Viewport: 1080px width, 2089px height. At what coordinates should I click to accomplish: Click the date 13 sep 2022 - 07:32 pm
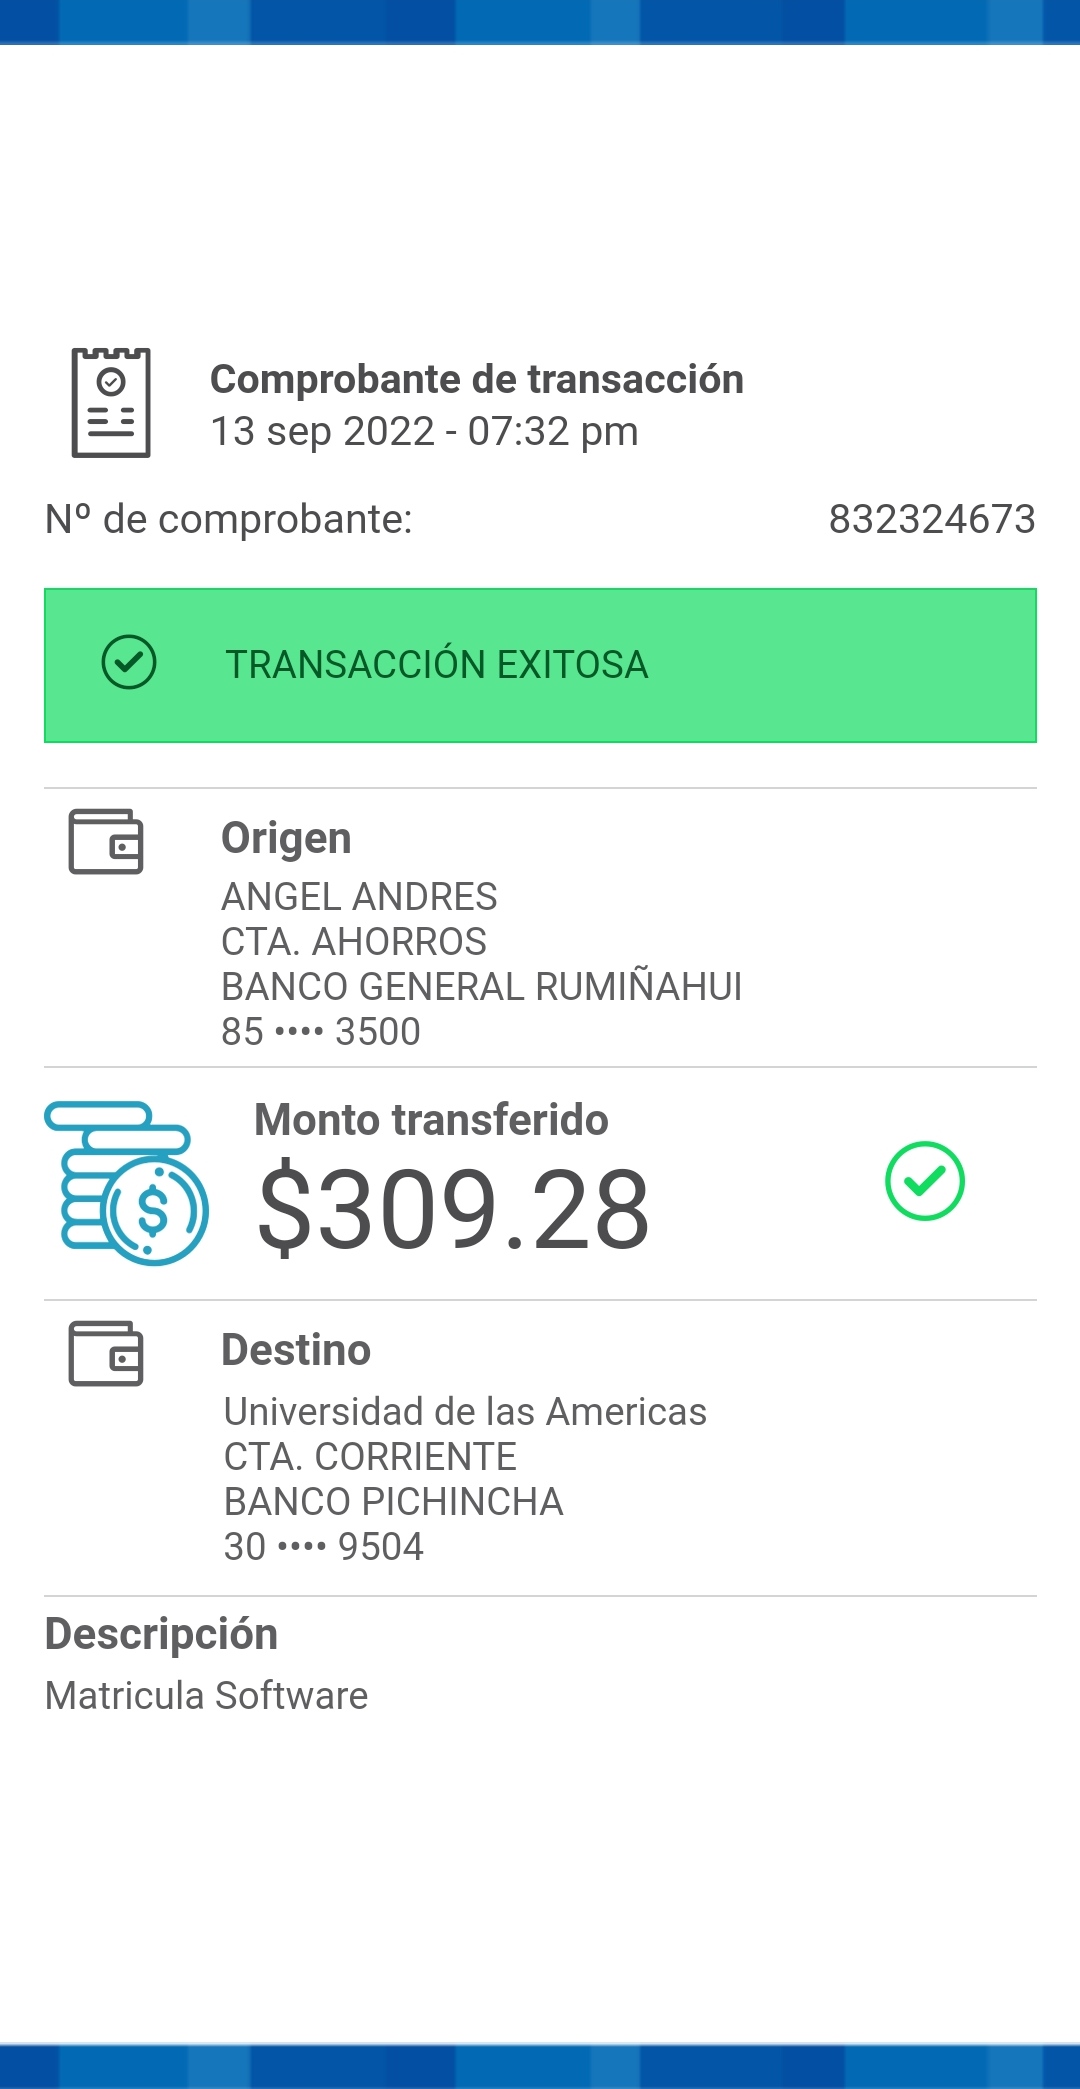point(424,432)
